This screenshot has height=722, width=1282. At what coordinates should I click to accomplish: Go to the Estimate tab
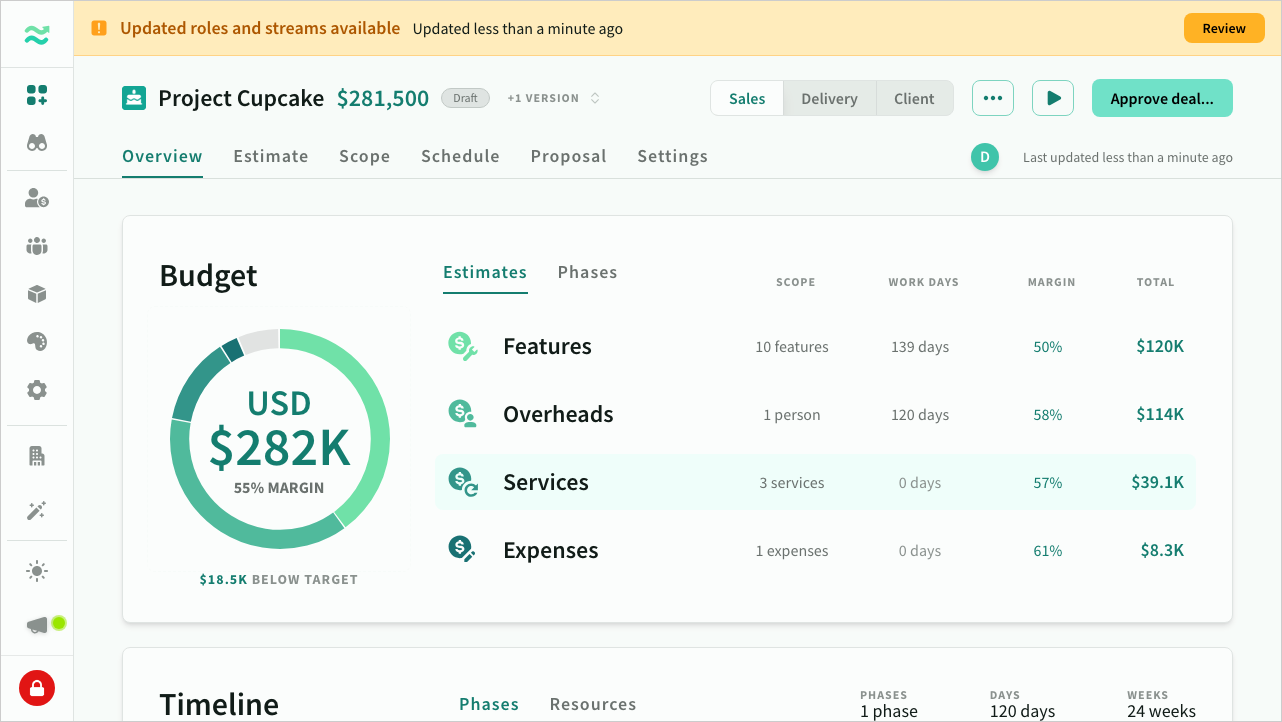pyautogui.click(x=271, y=156)
